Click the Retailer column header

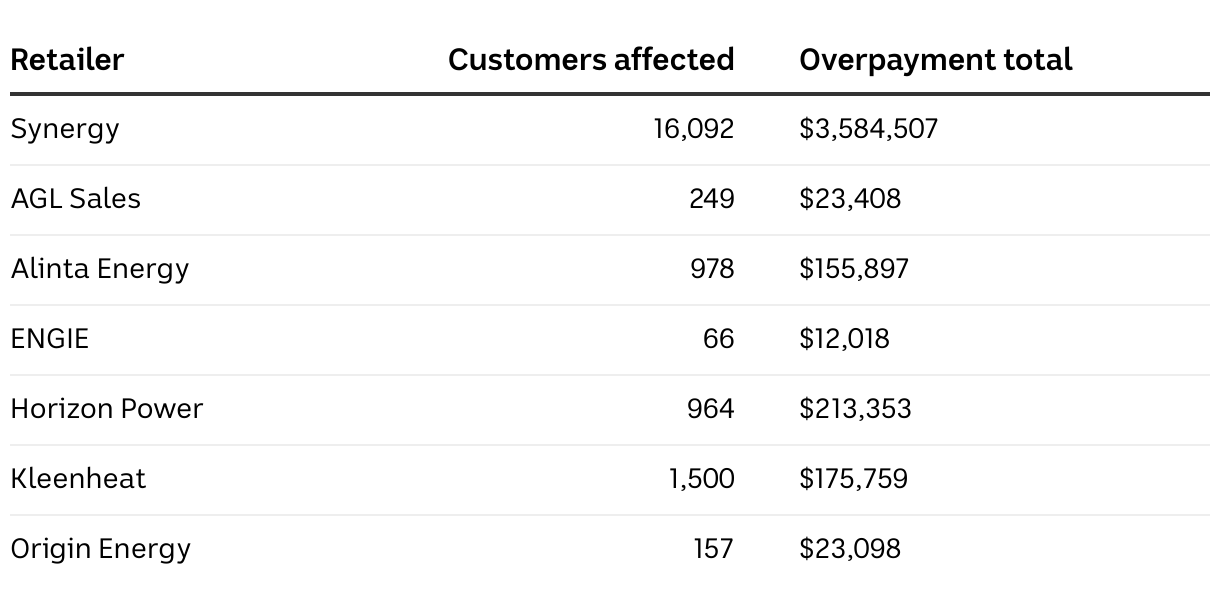[x=67, y=60]
